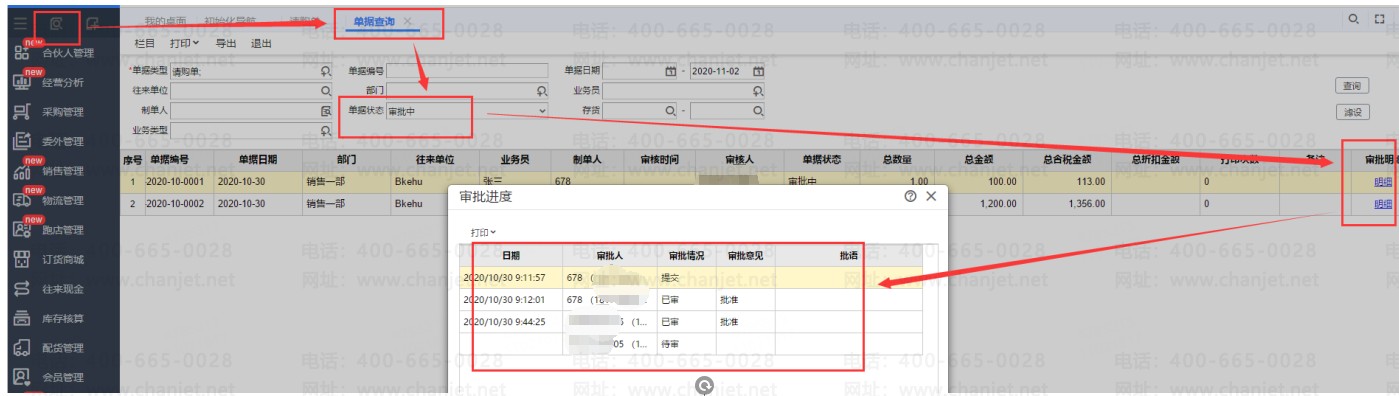The height and width of the screenshot is (396, 1399).
Task: Click 退出 in the toolbar
Action: click(261, 43)
